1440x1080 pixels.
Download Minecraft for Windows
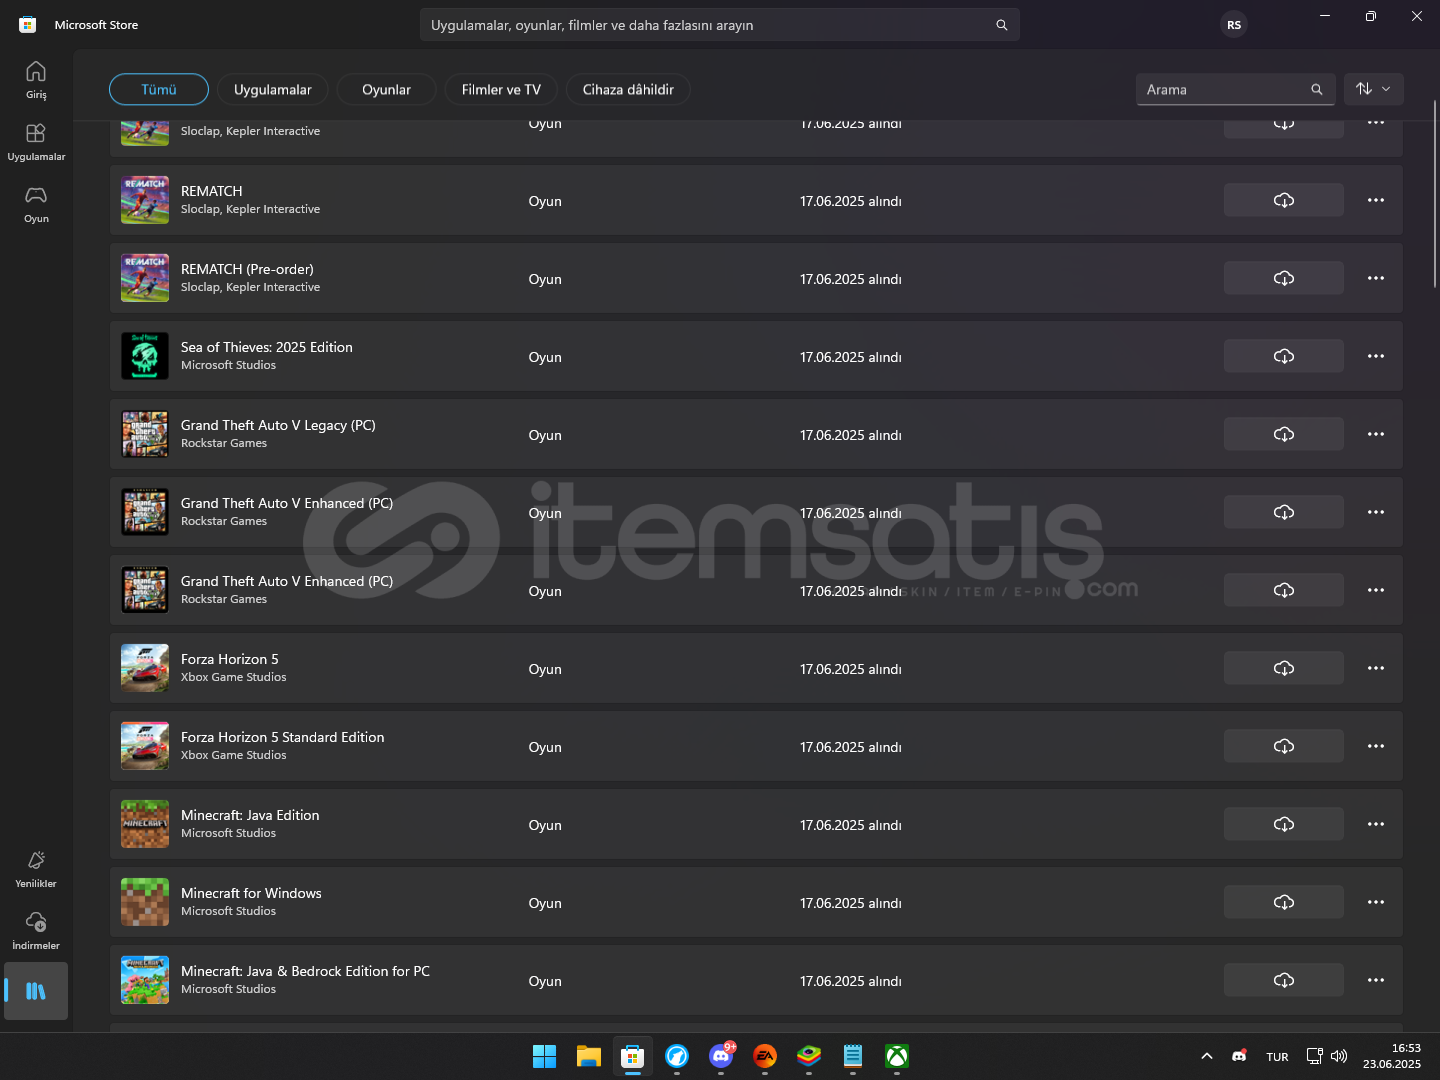(1284, 902)
